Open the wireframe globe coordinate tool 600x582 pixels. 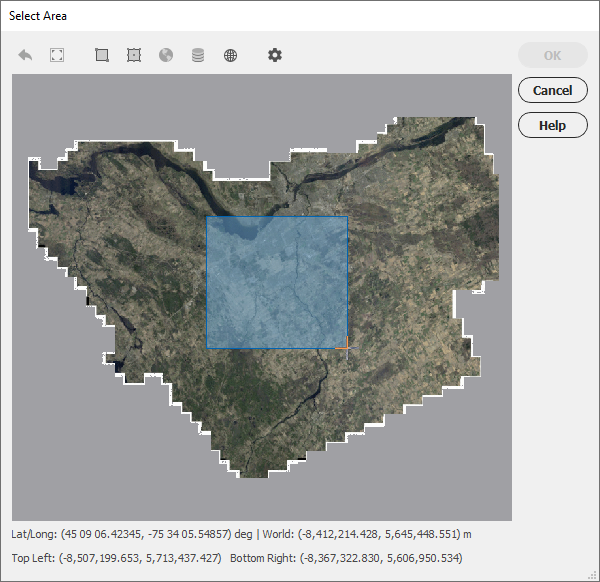coord(230,55)
